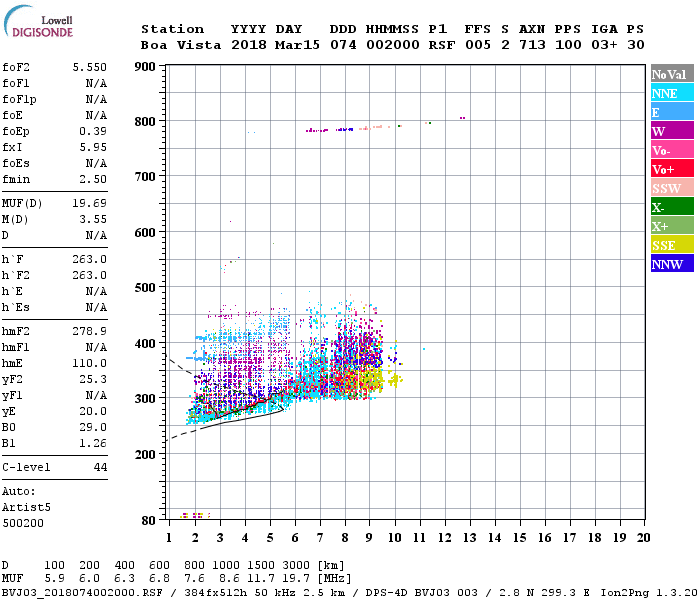
Task: Click the B1 value 1.26
Action: coord(93,443)
